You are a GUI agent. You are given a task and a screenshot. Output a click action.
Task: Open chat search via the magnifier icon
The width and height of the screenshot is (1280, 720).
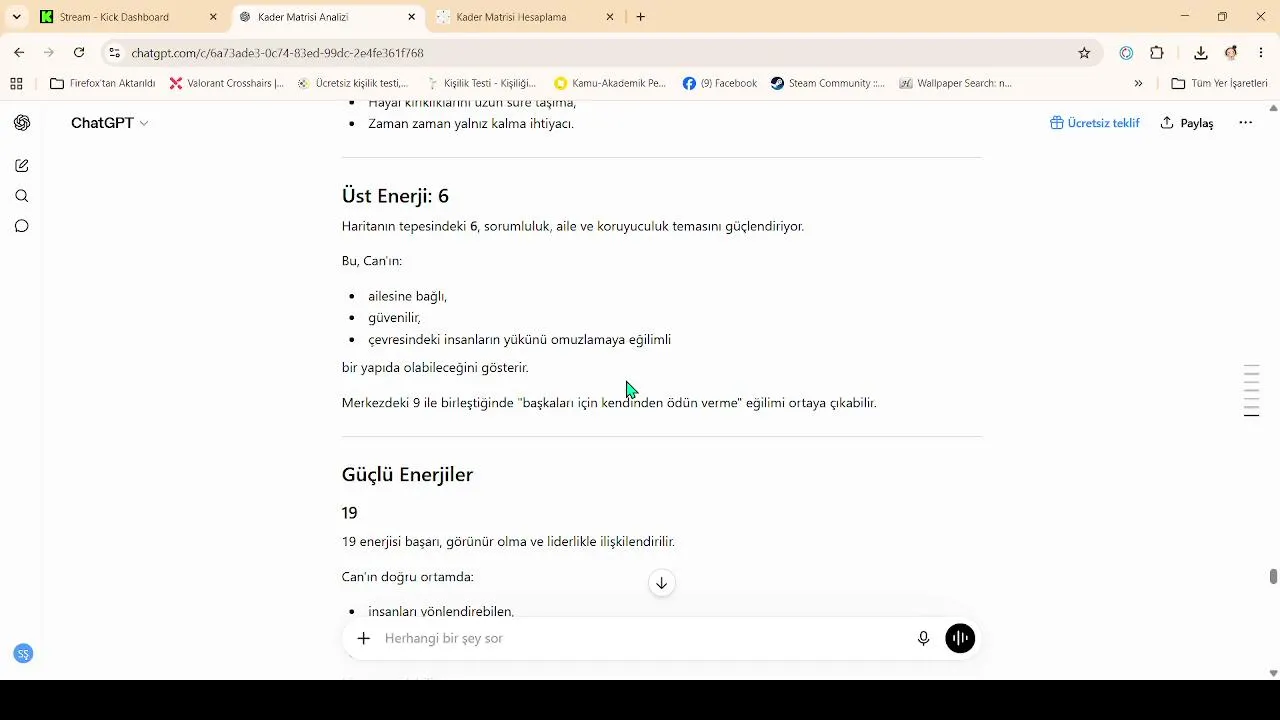tap(22, 196)
